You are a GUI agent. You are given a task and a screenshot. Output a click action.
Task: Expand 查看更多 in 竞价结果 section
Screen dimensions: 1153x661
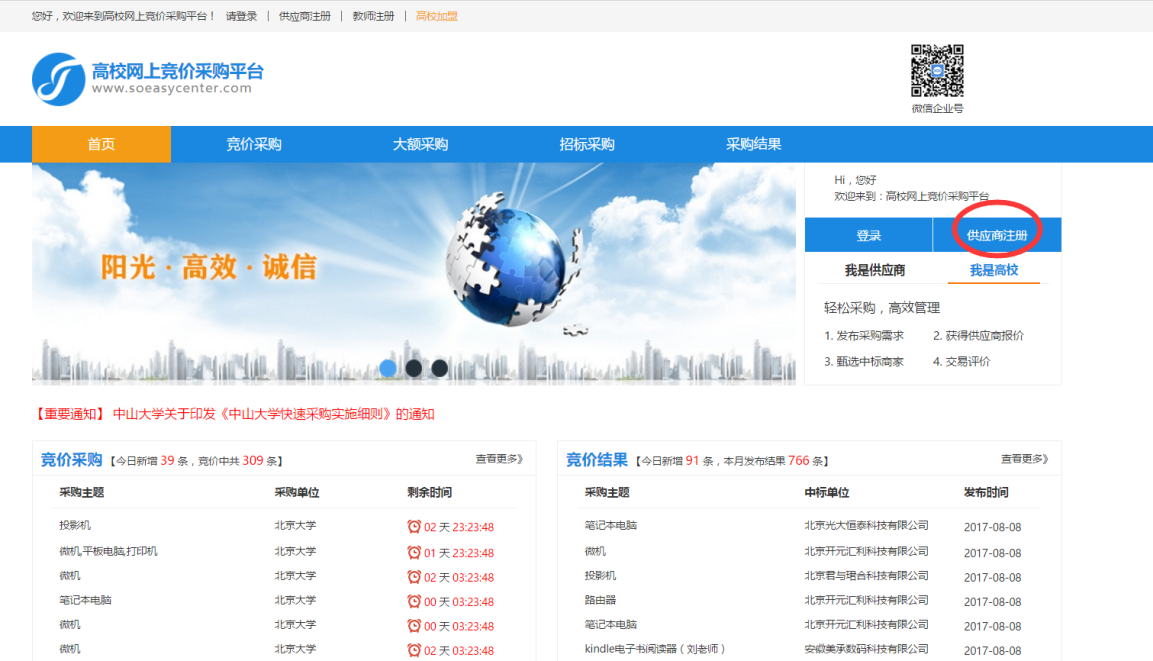[1024, 459]
